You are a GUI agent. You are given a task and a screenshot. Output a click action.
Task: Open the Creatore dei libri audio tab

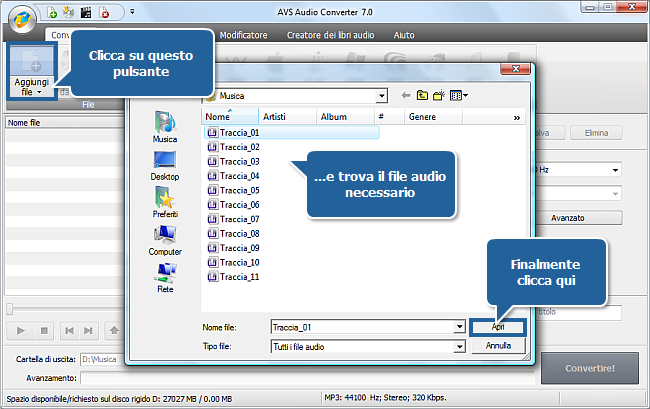330,35
